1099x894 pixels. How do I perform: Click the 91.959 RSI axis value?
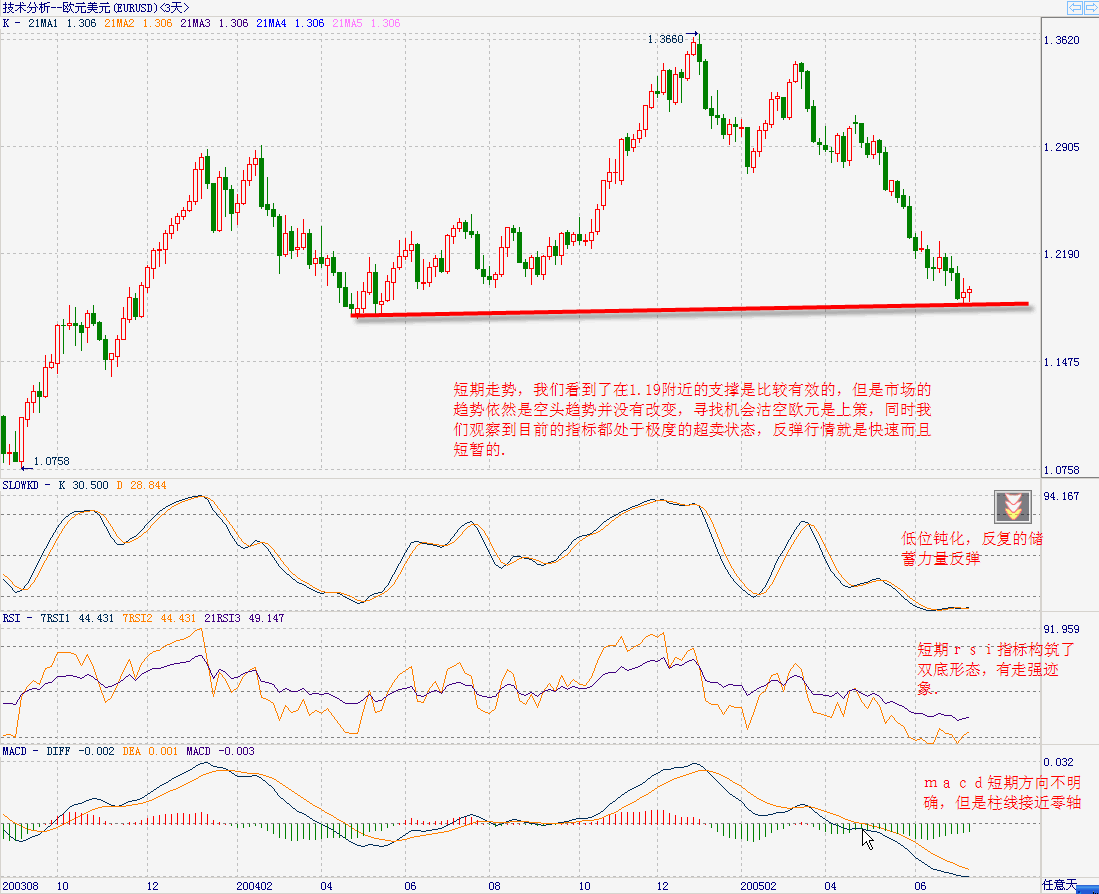pyautogui.click(x=1061, y=629)
